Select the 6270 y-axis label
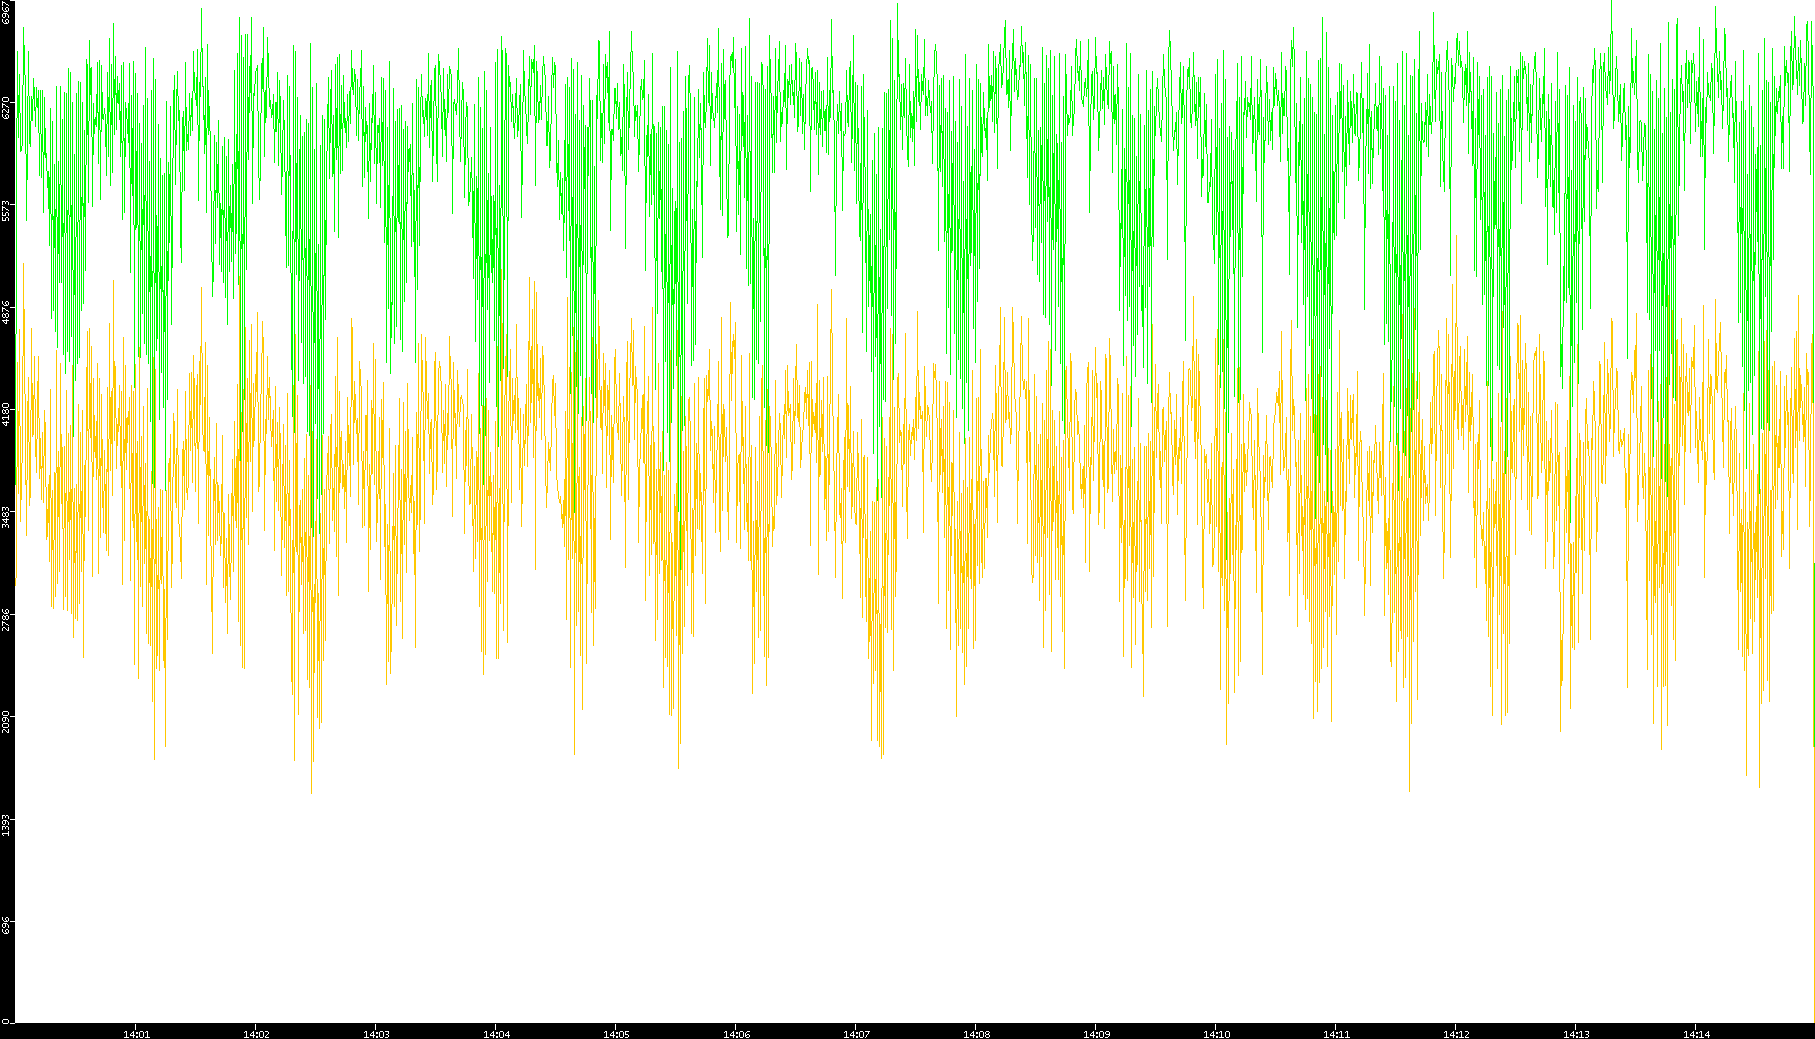 point(7,108)
